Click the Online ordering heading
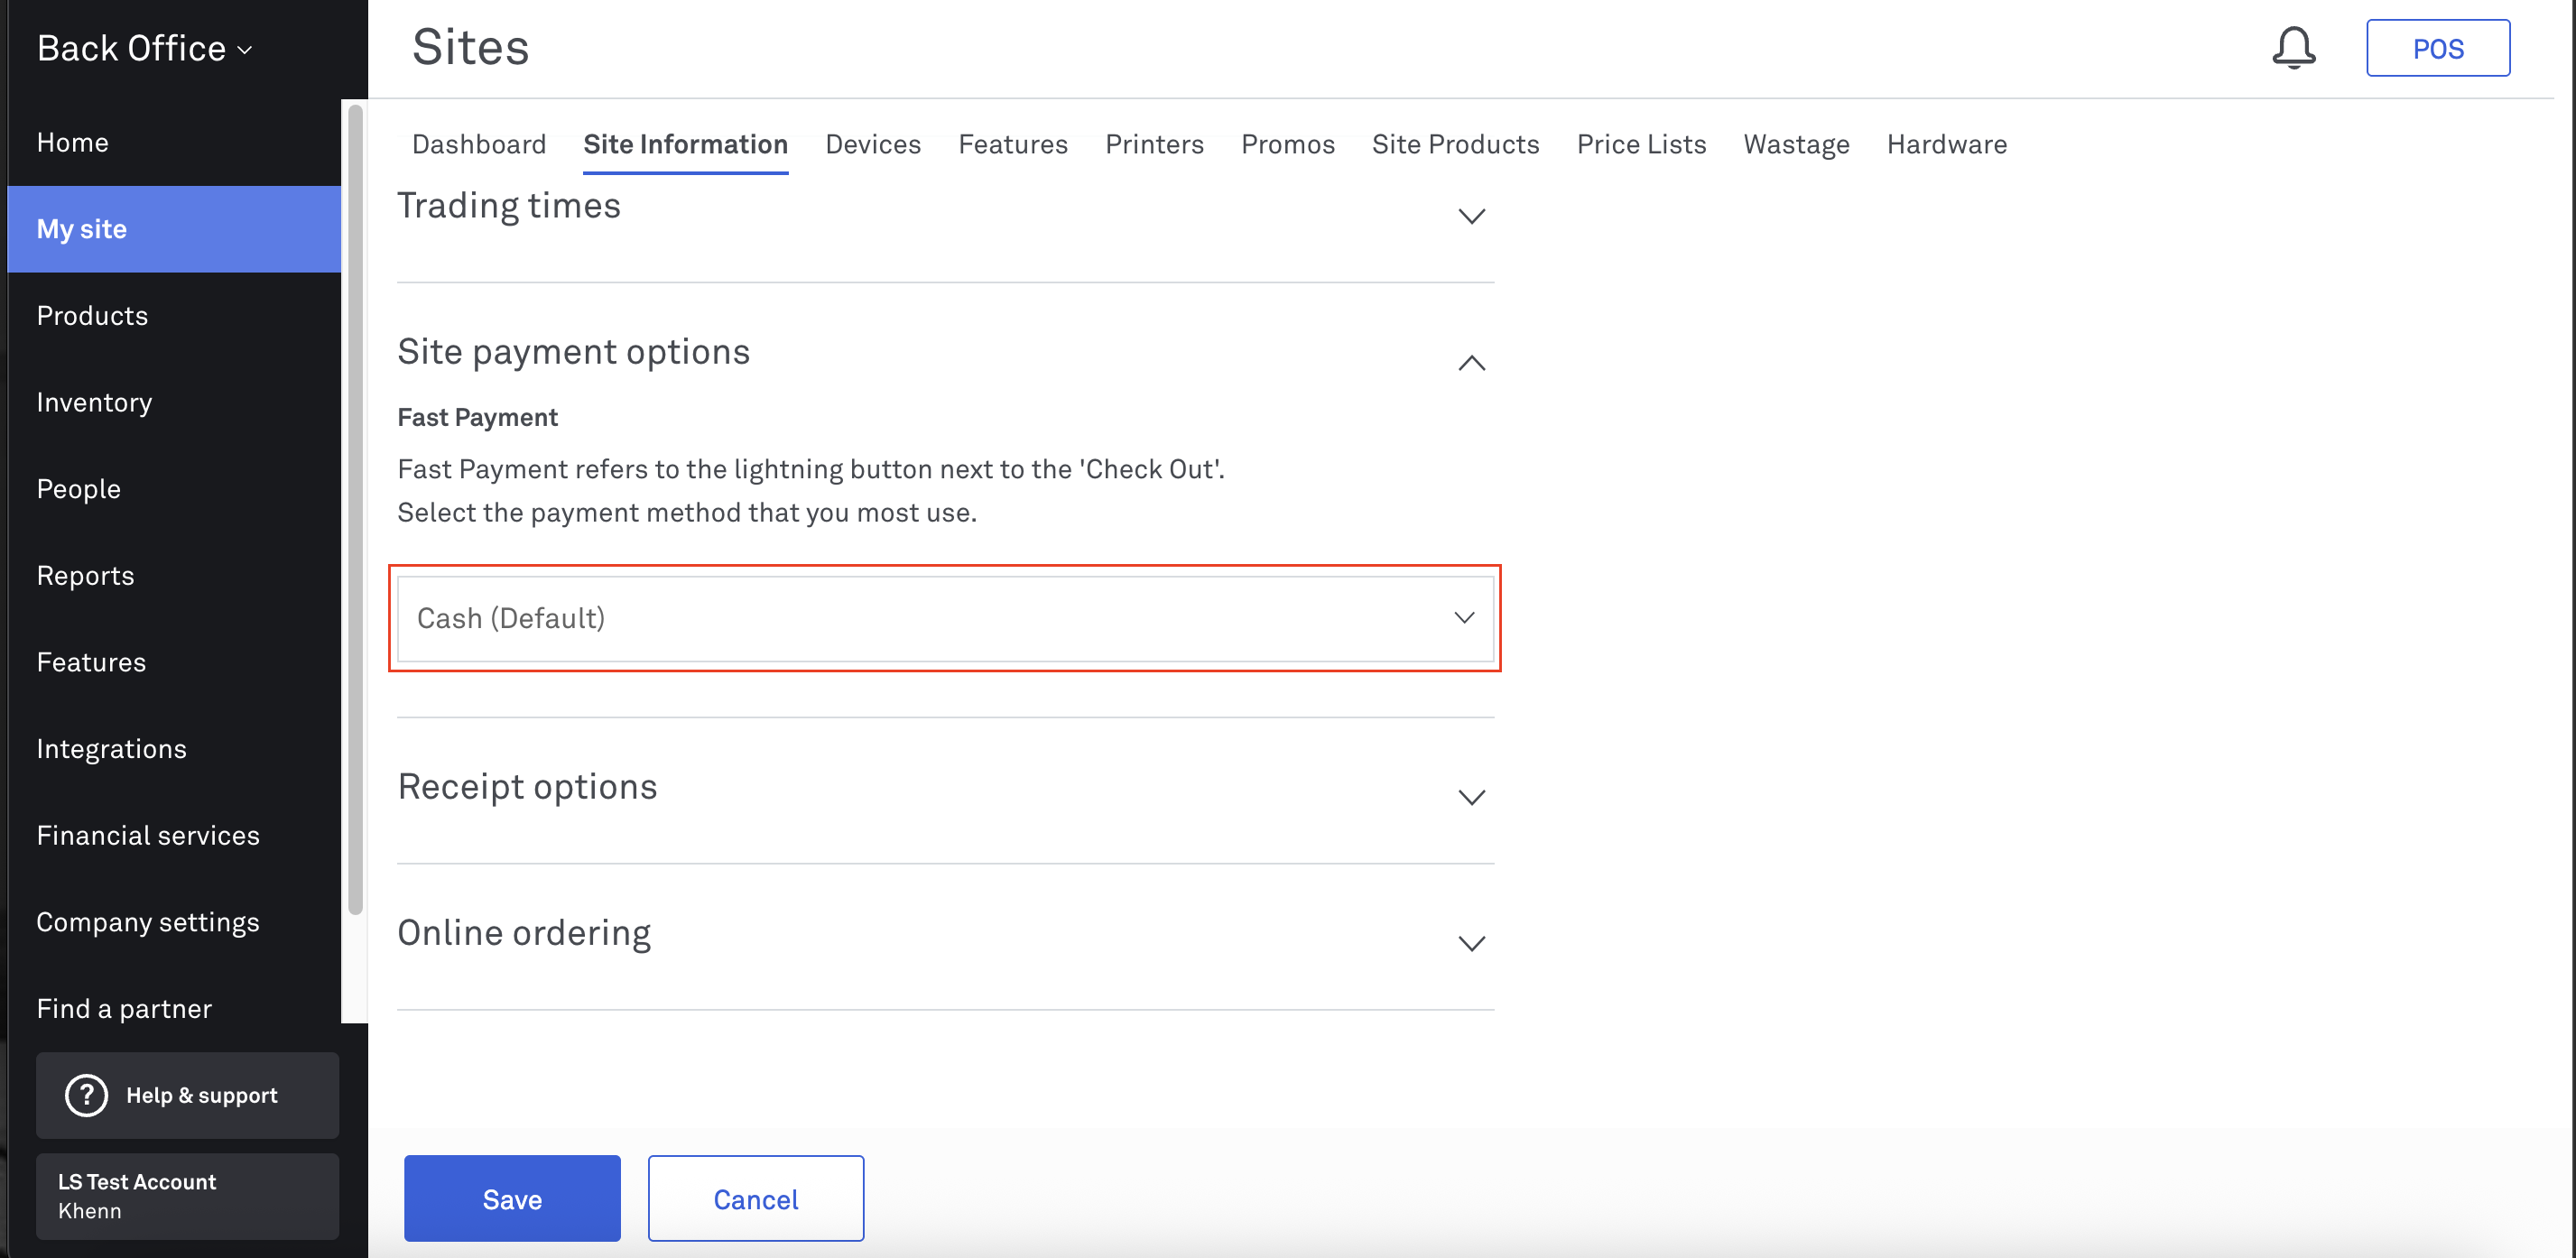 524,933
